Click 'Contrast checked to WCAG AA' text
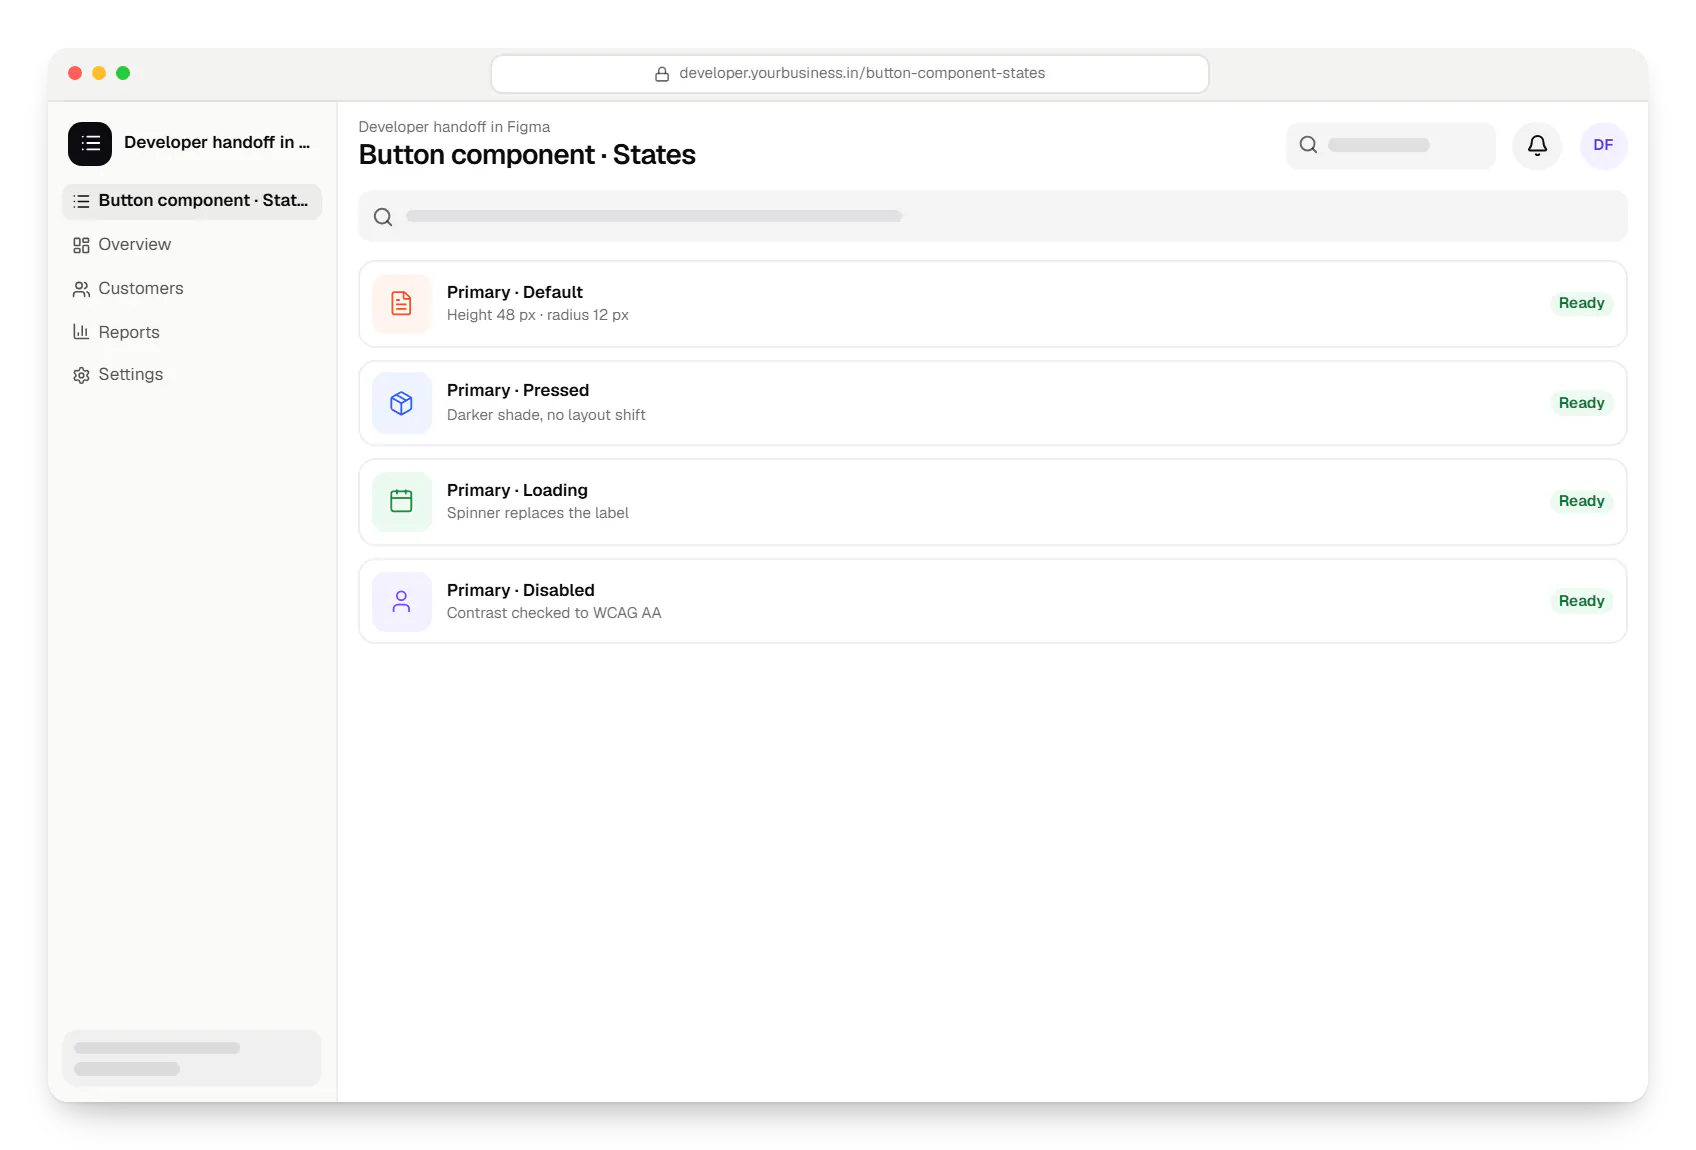1696x1150 pixels. (x=554, y=613)
